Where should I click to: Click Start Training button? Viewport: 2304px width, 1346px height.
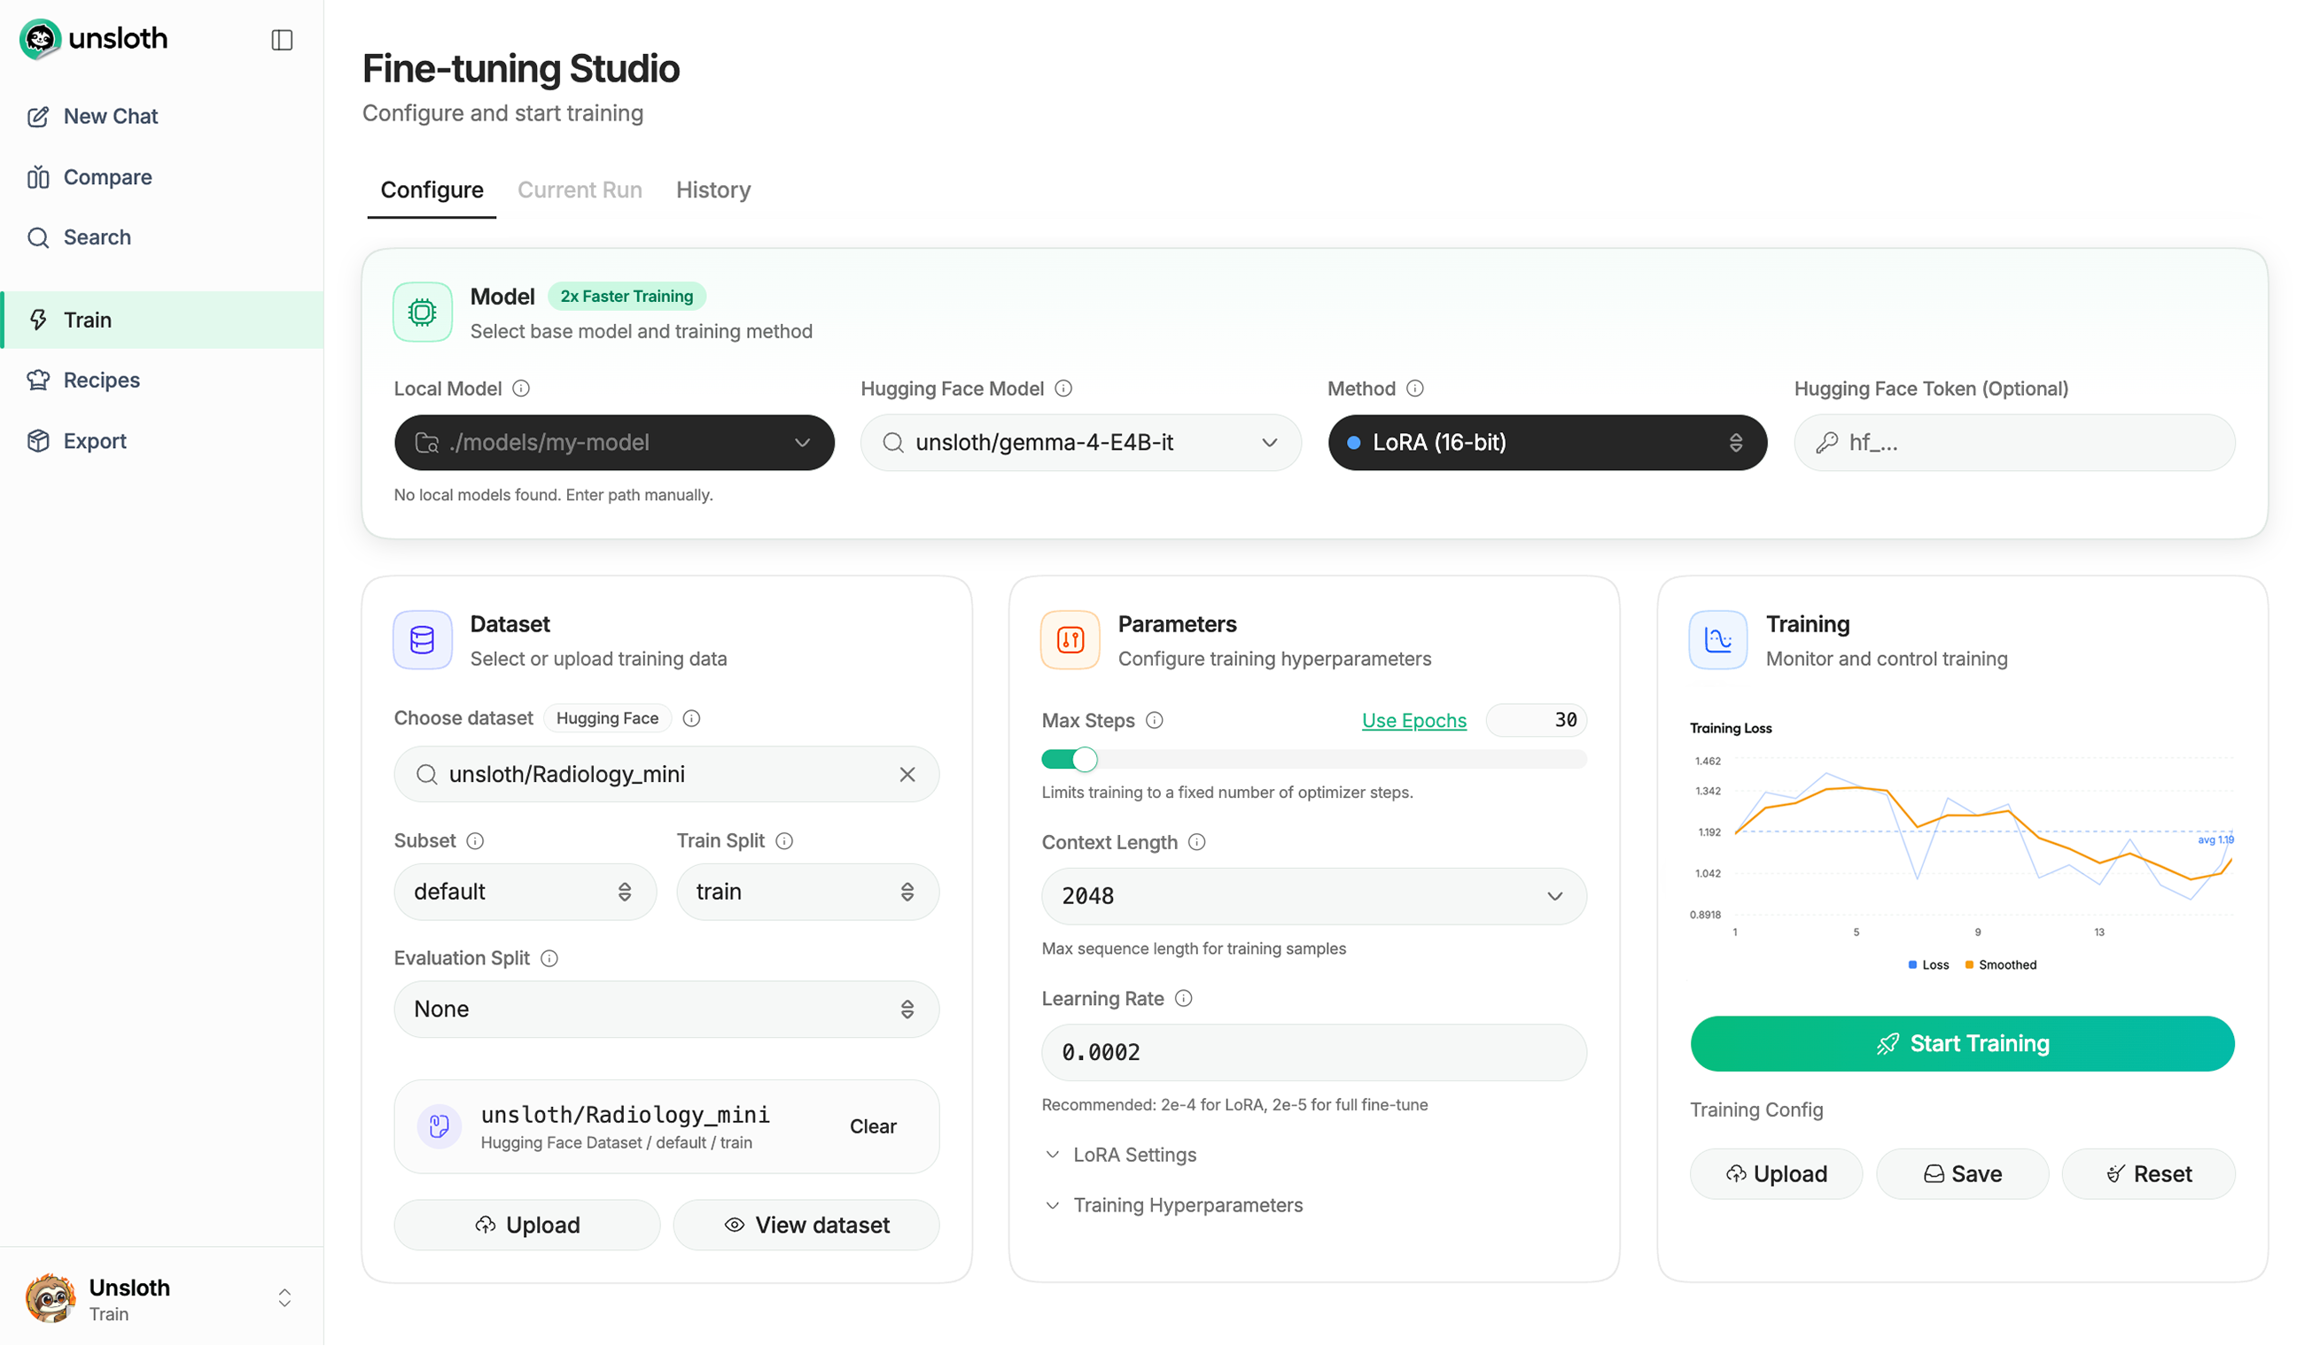coord(1962,1044)
